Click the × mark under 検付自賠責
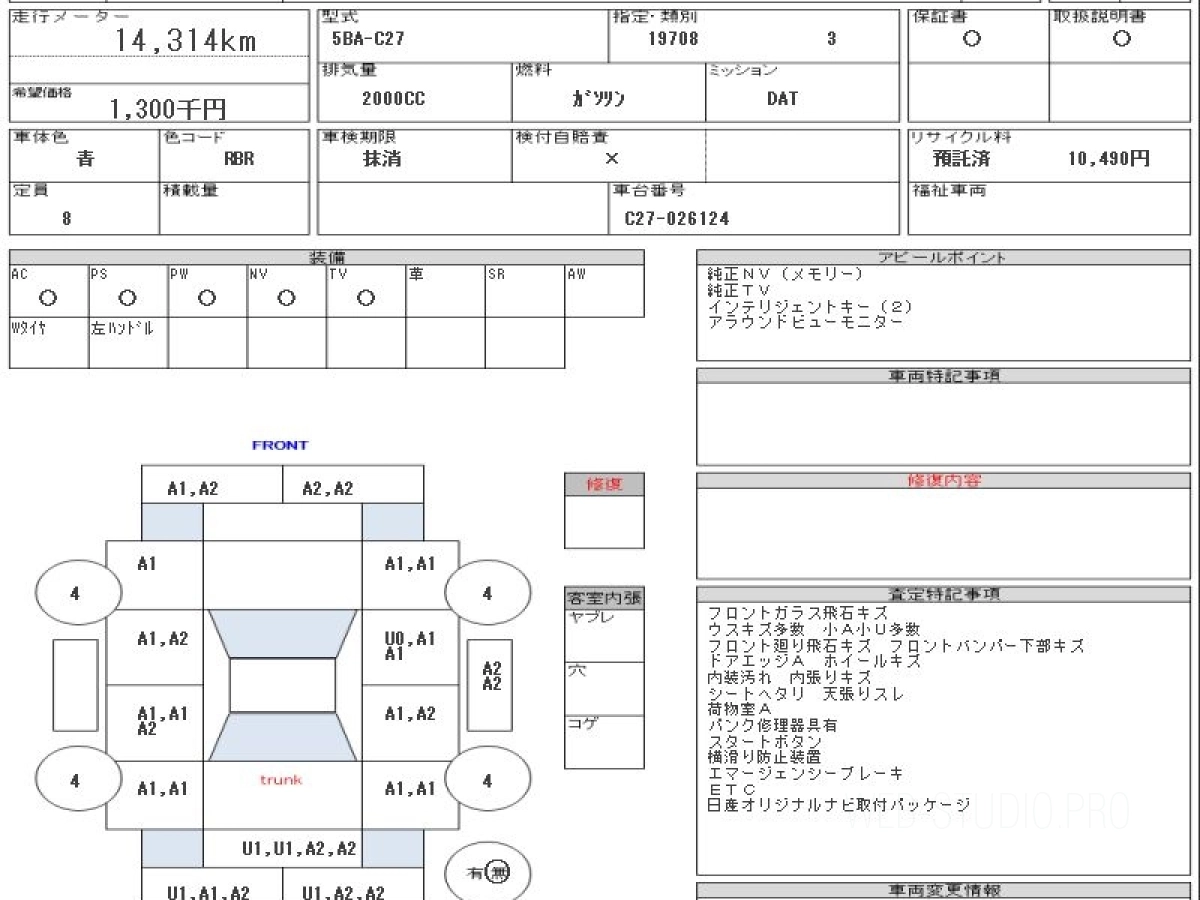The width and height of the screenshot is (1200, 900). 612,158
